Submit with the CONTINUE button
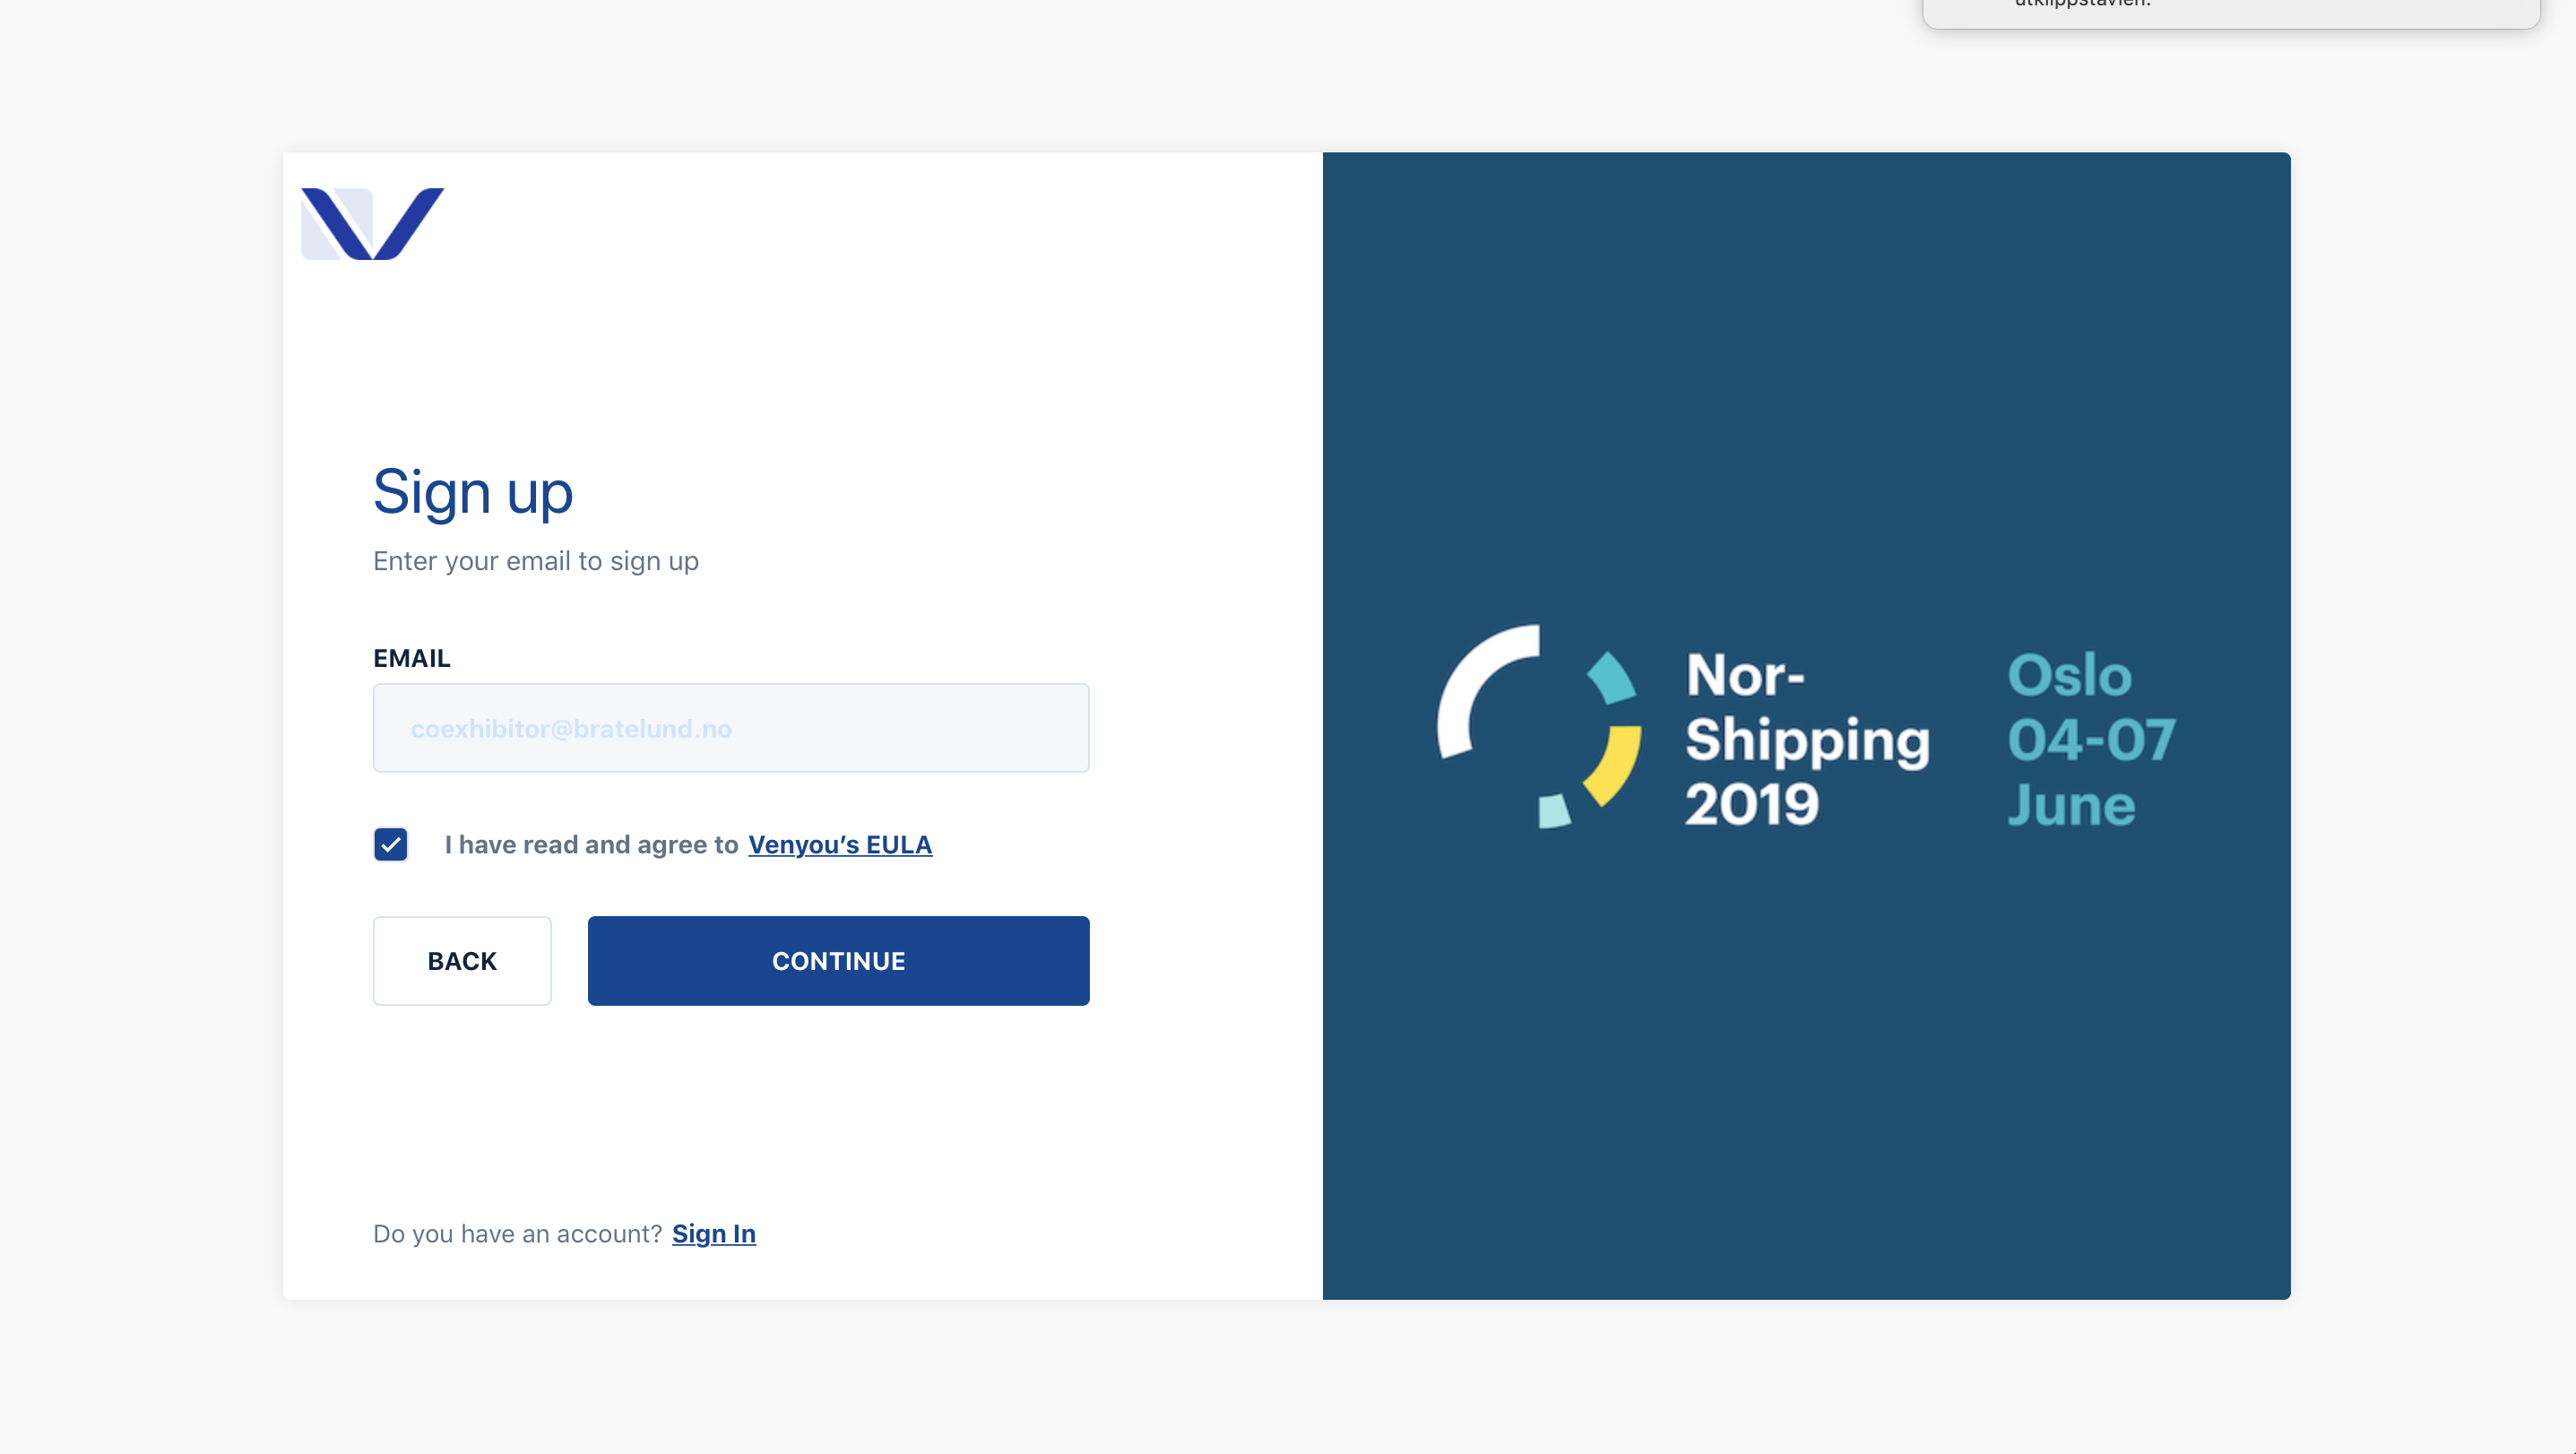The image size is (2576, 1454). coord(838,961)
